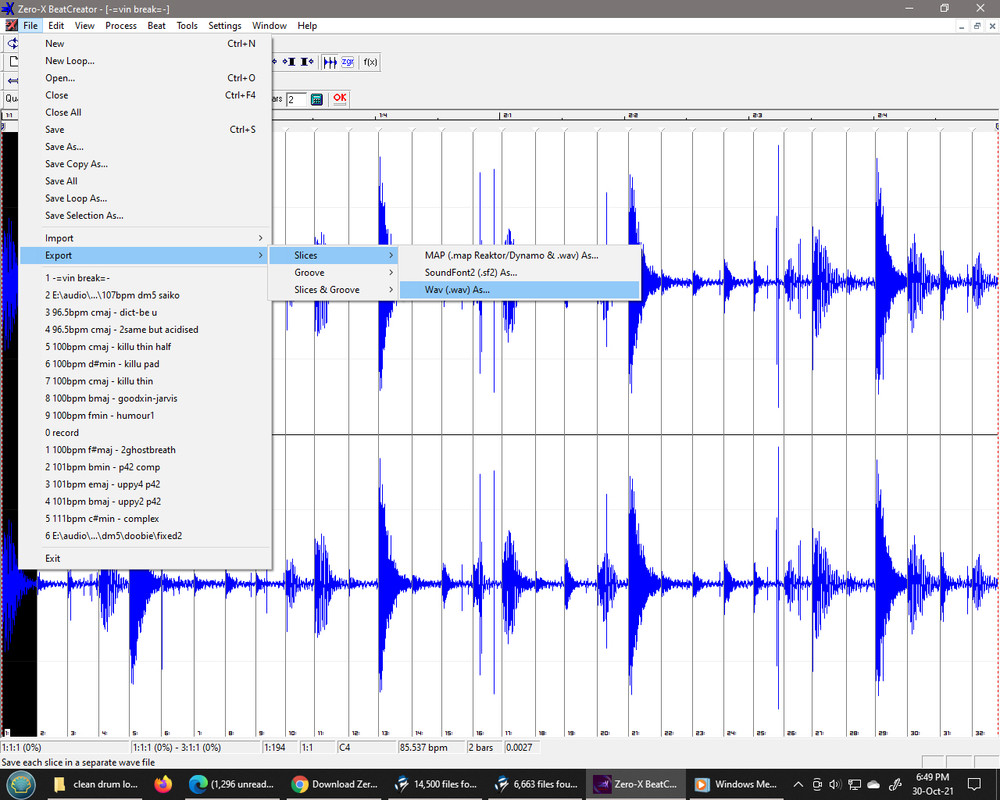Click the marker-left-of-bar toolbar icon
Screen dimensions: 1000x800
289,62
